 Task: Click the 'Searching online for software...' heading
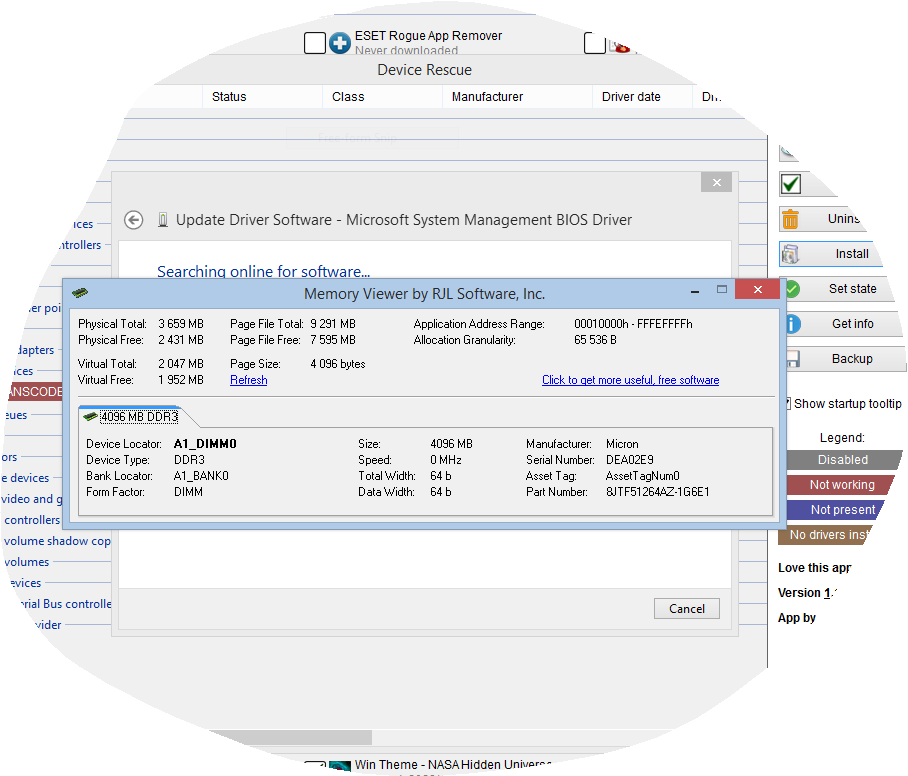[x=263, y=271]
